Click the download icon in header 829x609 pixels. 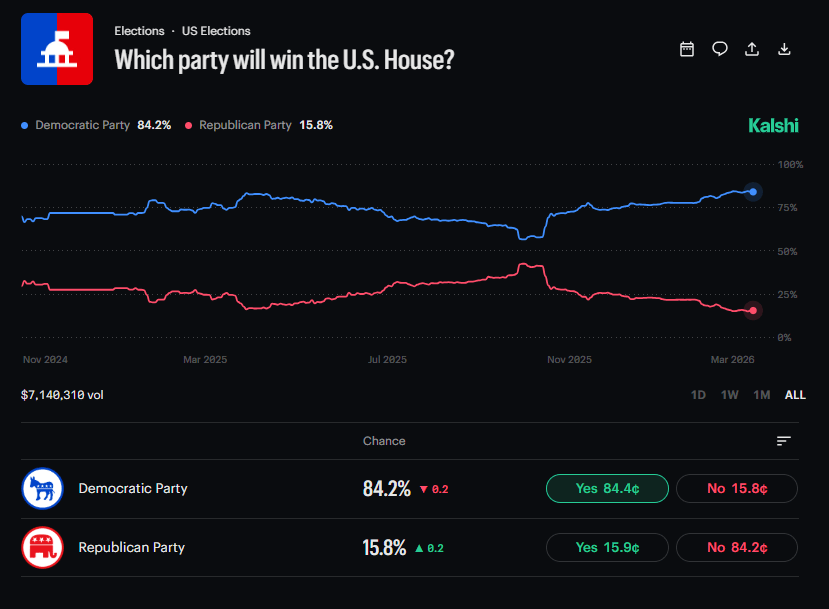[x=784, y=49]
